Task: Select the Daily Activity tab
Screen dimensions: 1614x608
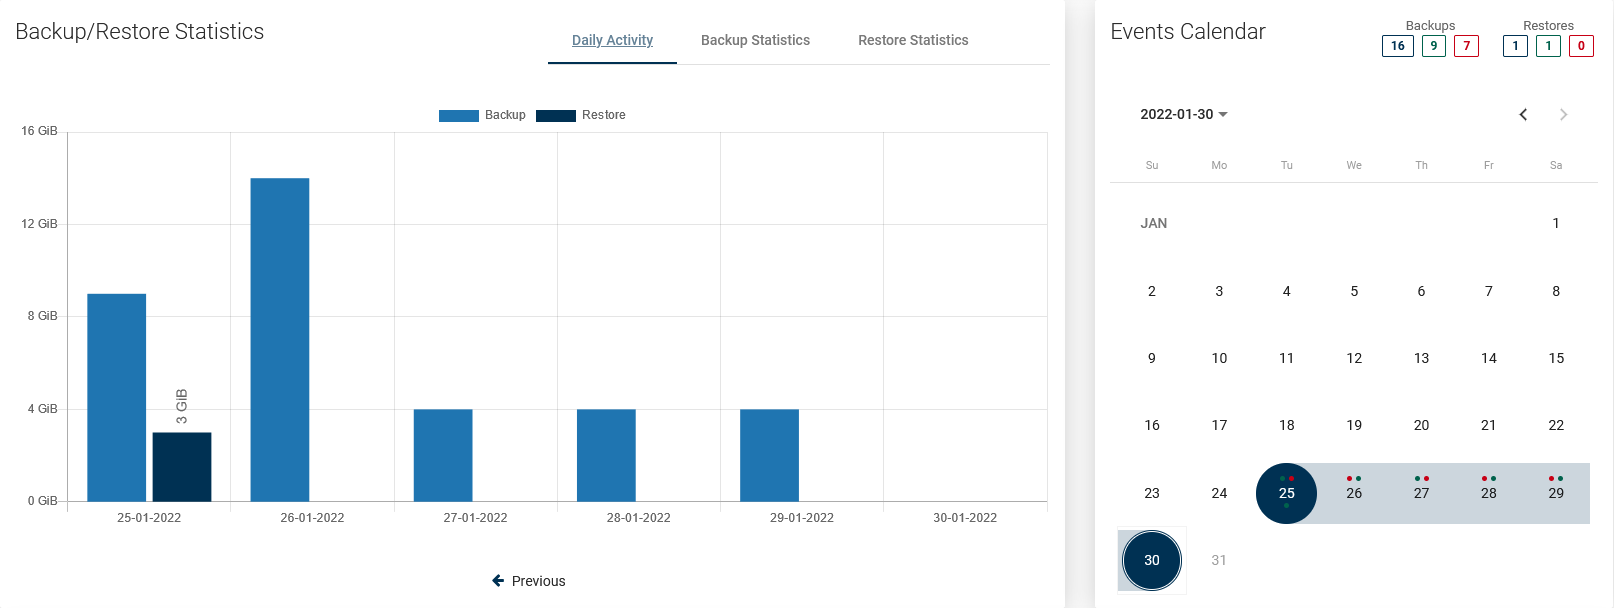Action: [x=612, y=40]
